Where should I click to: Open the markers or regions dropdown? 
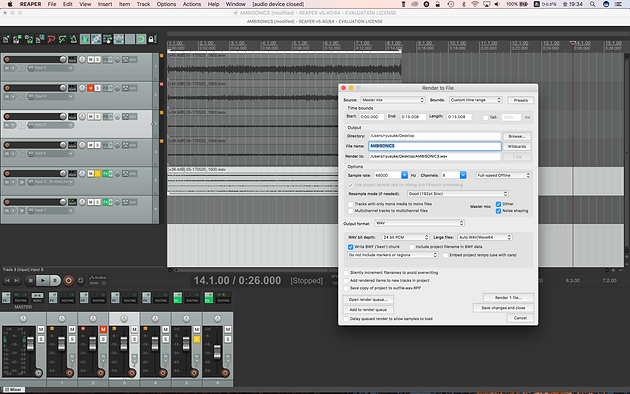pos(393,255)
